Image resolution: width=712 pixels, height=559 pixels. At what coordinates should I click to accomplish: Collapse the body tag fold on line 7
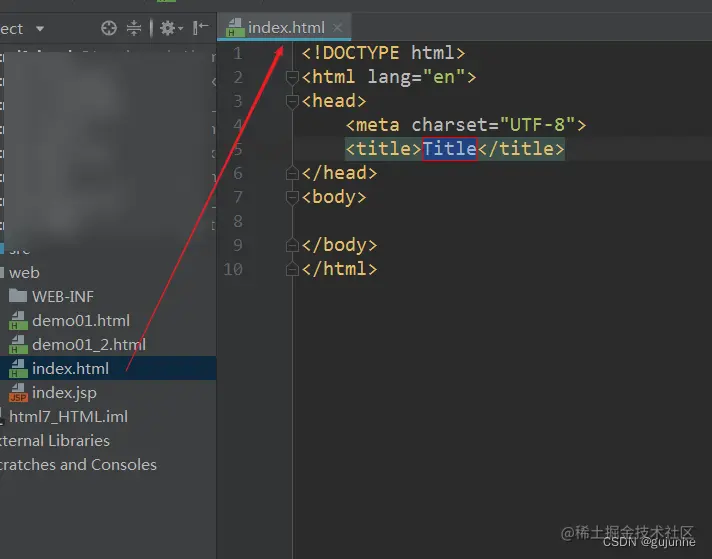292,197
